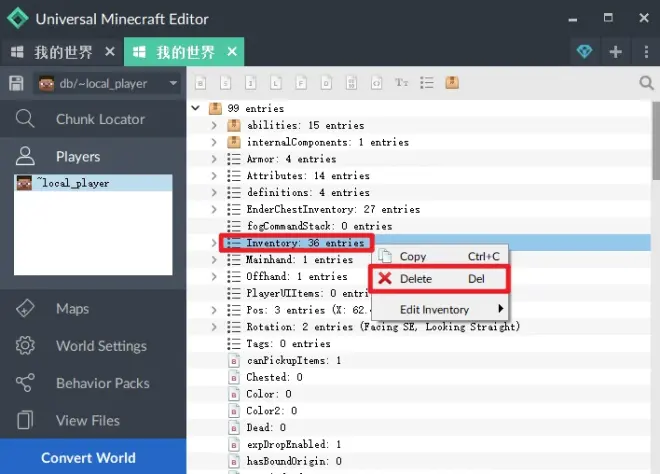Screen dimensions: 660x474
Task: Open the three-dot overflow menu
Action: [646, 52]
